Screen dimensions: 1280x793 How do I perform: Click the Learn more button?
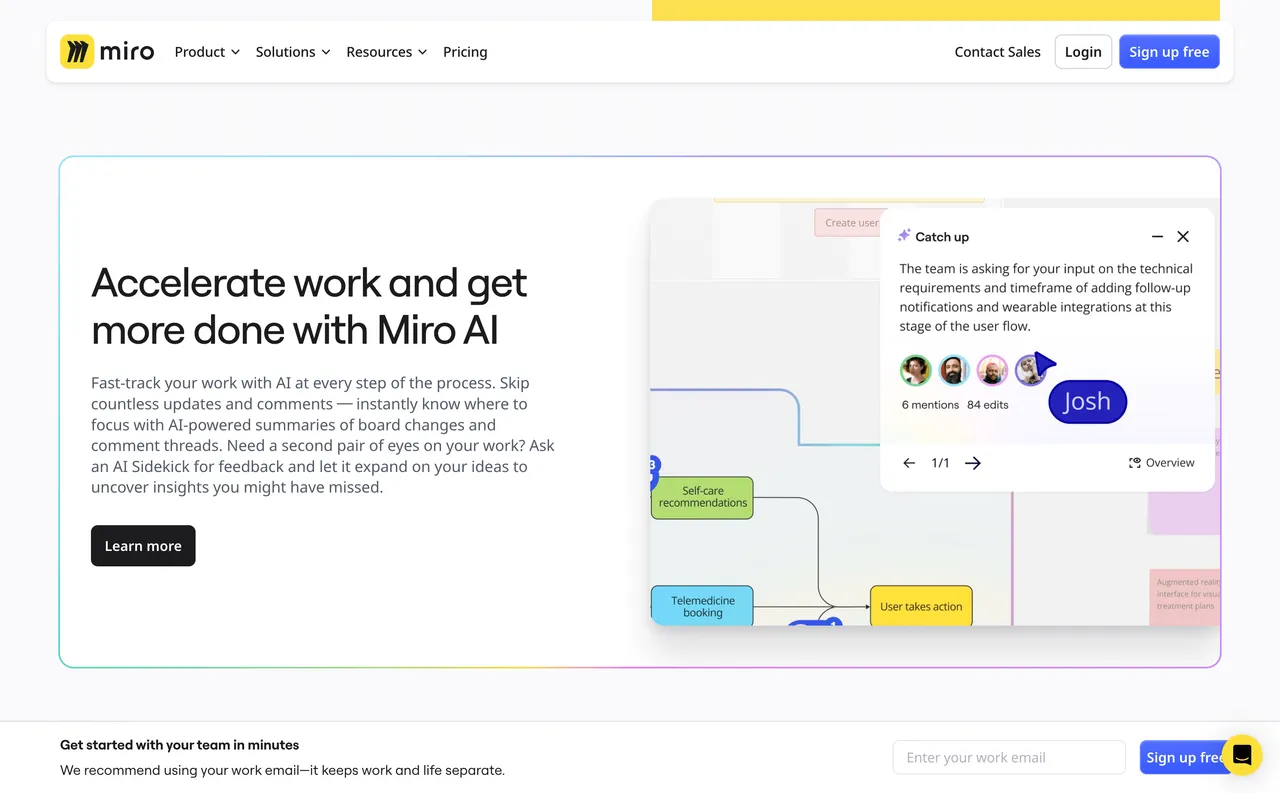tap(142, 546)
